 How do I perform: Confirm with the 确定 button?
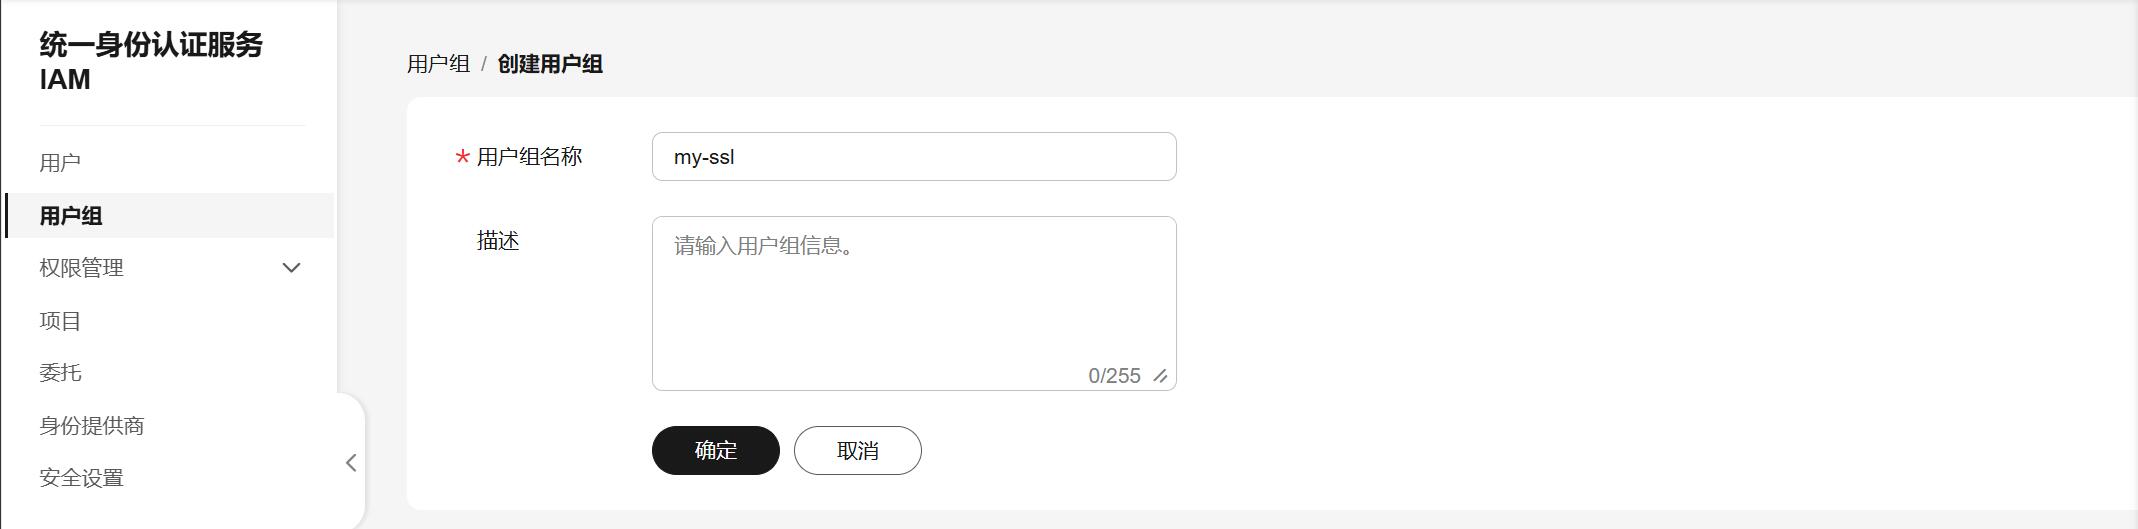pos(716,451)
